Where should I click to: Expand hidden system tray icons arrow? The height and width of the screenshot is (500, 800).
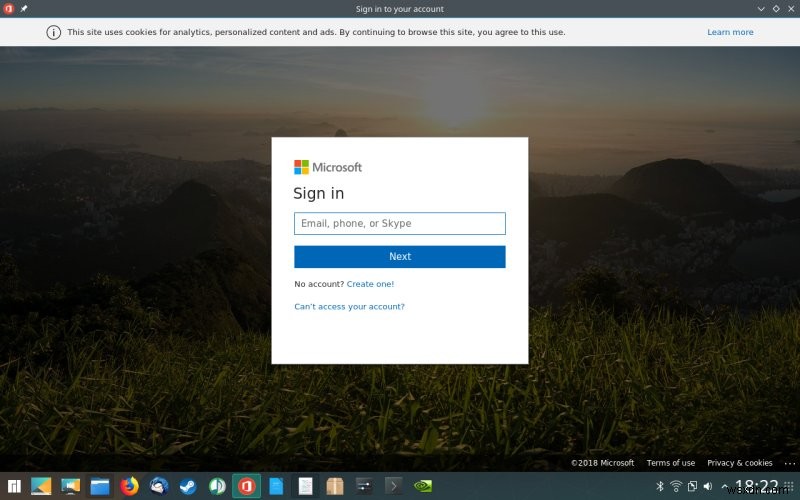(x=724, y=486)
